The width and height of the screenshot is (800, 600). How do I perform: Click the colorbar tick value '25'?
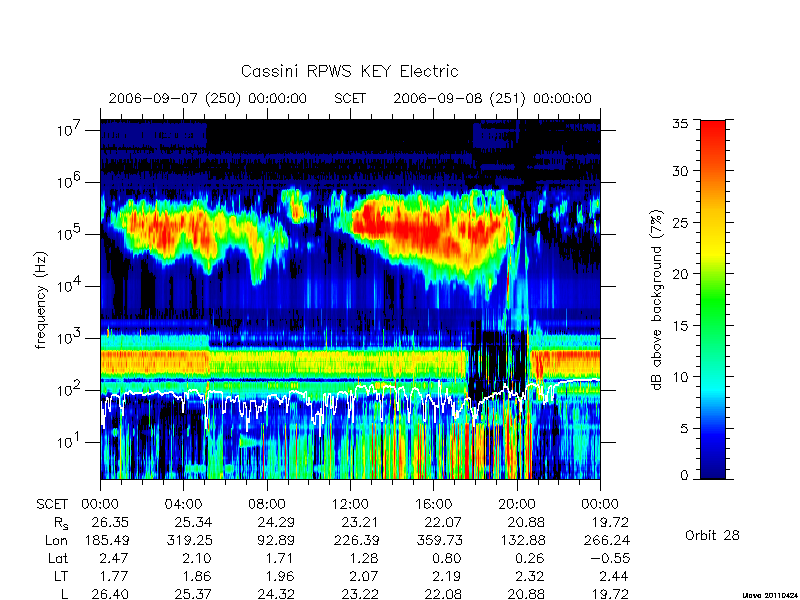click(680, 222)
